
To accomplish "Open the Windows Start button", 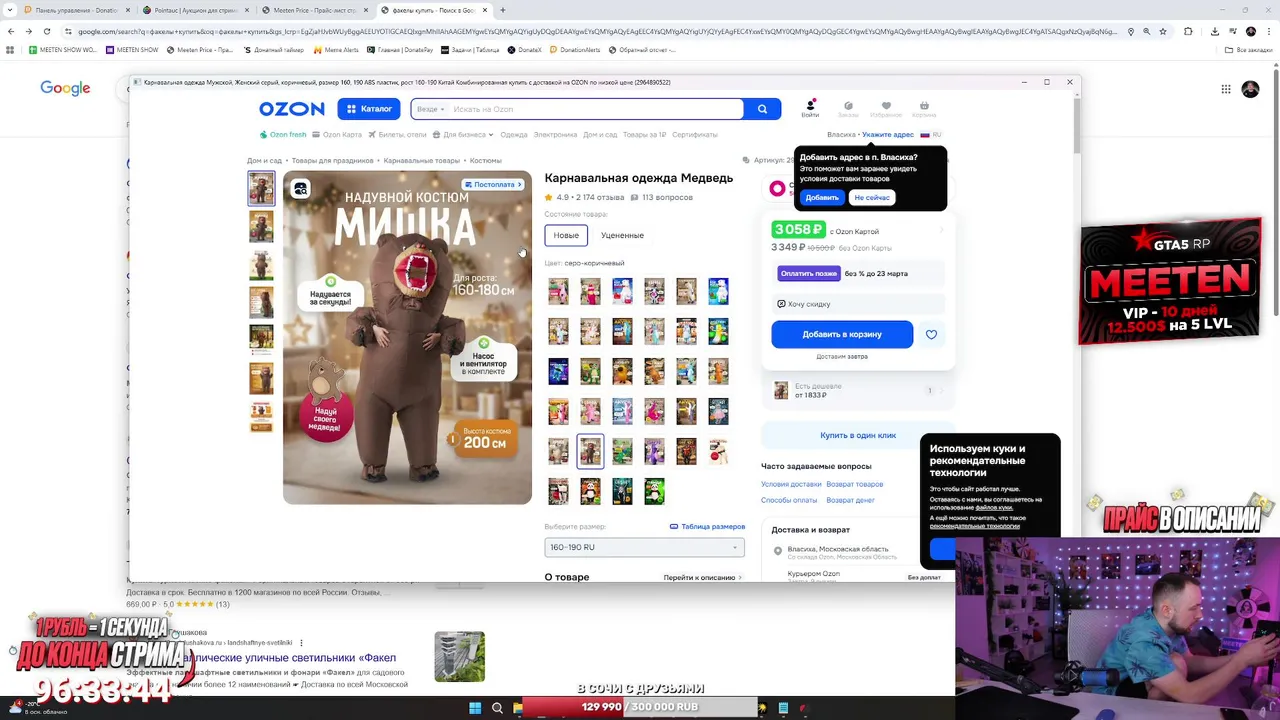I will (x=474, y=708).
